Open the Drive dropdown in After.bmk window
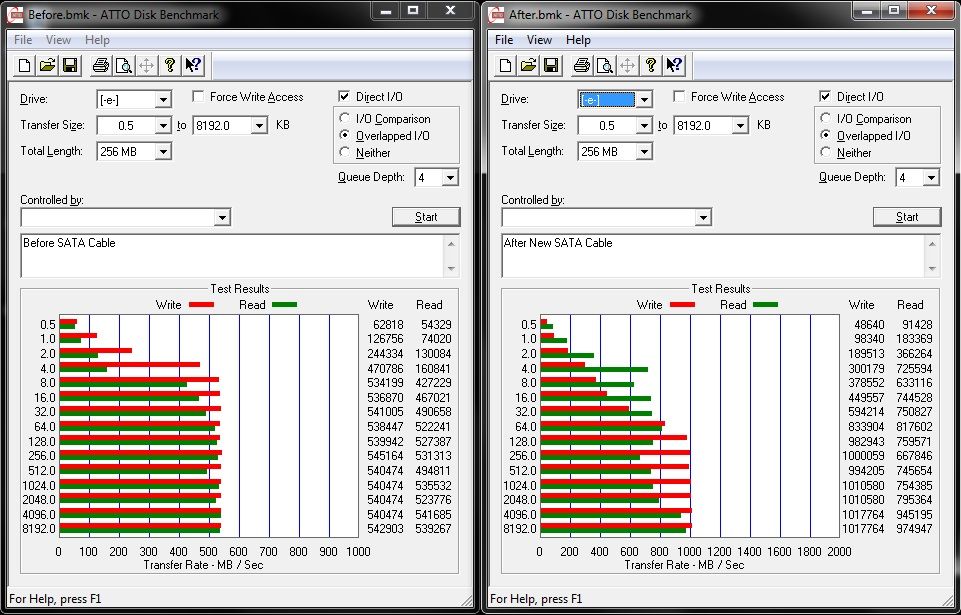The image size is (961, 615). (644, 99)
